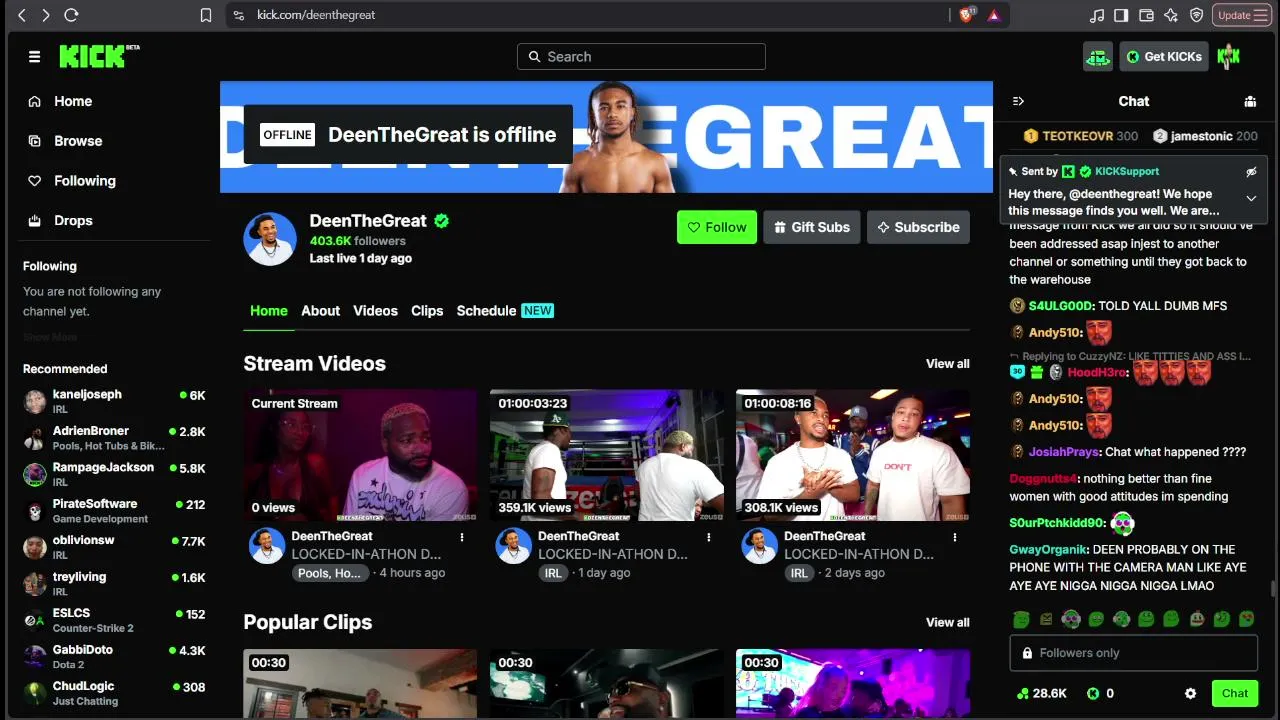Image resolution: width=1280 pixels, height=720 pixels.
Task: Open ChudLogic recommended channel
Action: pyautogui.click(x=114, y=693)
